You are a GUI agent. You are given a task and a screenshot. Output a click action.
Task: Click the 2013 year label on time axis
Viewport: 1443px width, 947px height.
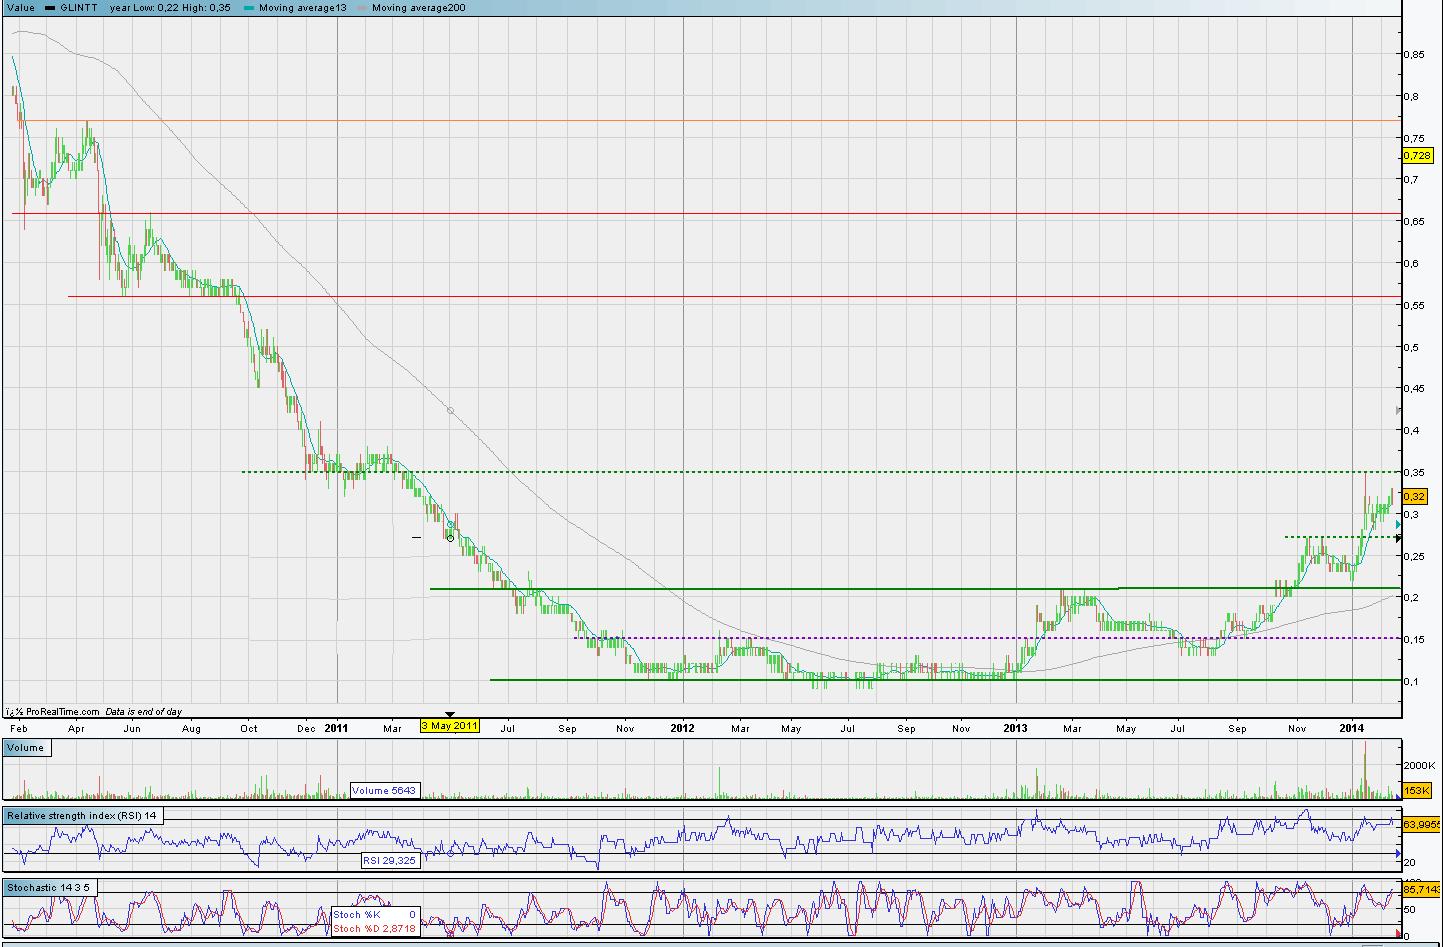[1016, 728]
